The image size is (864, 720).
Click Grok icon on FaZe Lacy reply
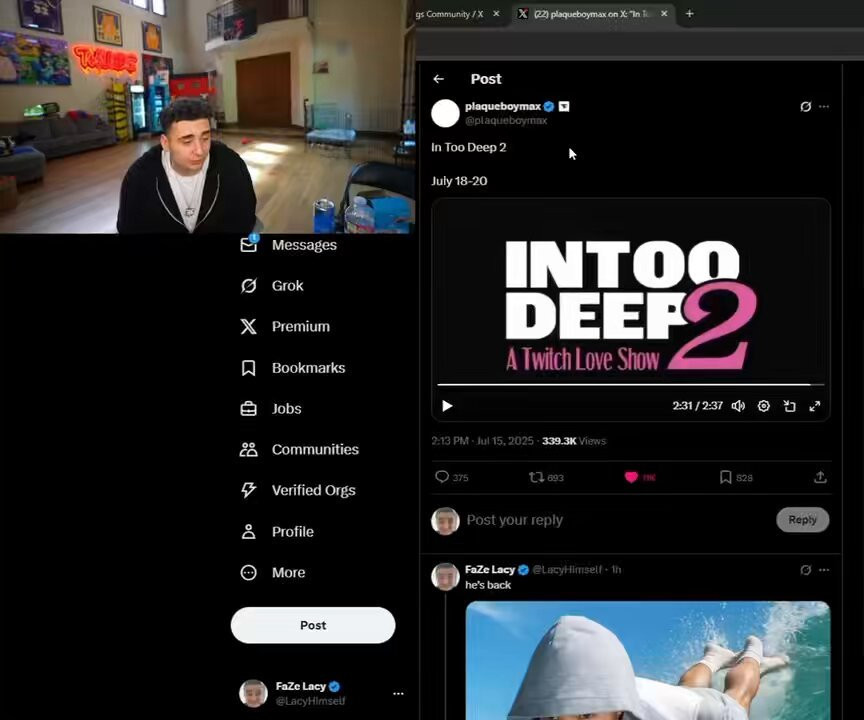[x=805, y=570]
